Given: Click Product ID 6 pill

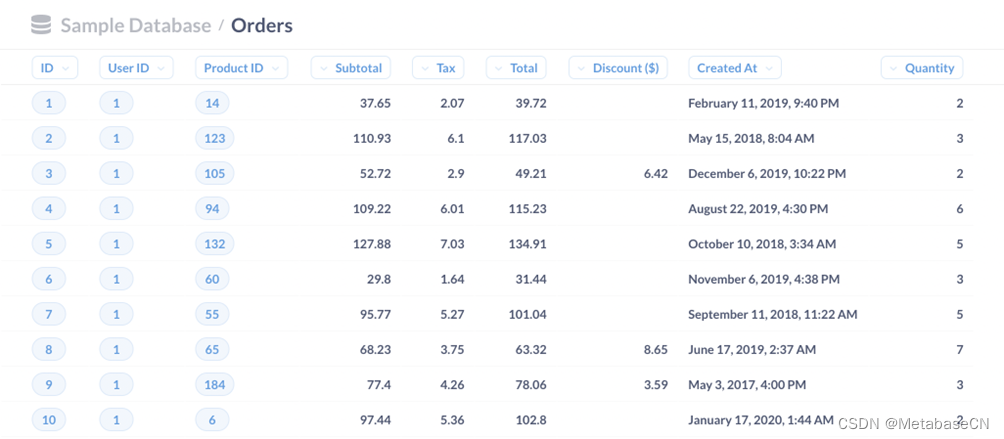Looking at the screenshot, I should click(x=212, y=420).
